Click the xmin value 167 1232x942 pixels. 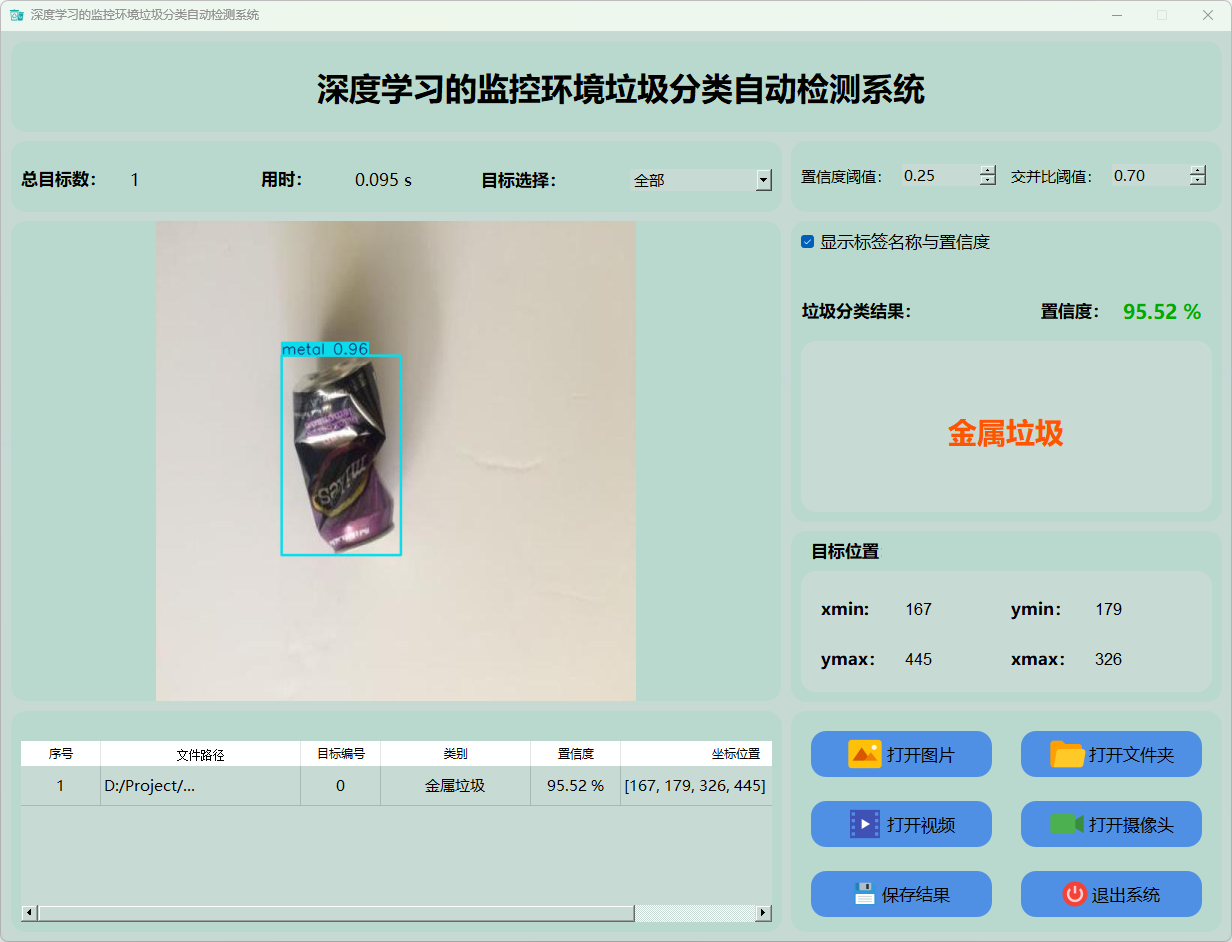918,609
